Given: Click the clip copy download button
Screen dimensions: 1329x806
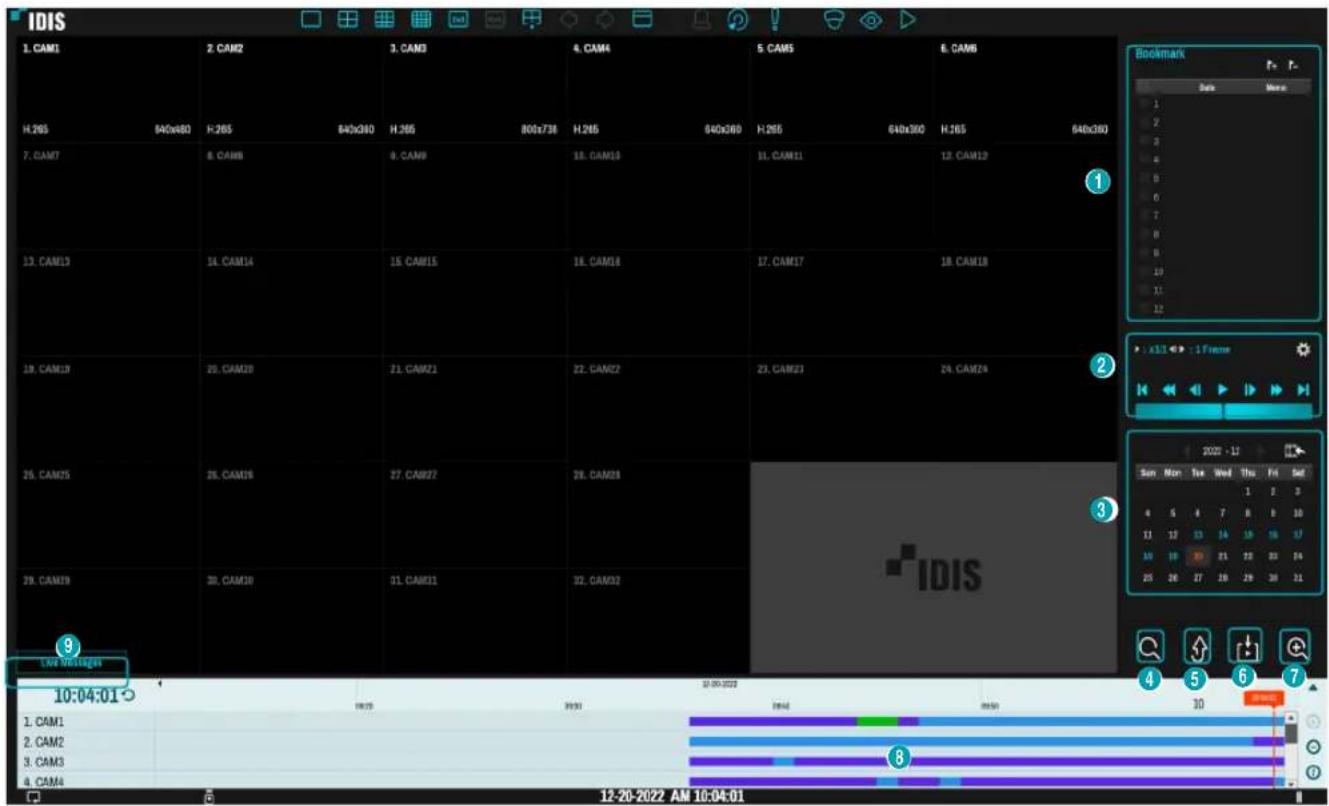Looking at the screenshot, I should point(1246,647).
